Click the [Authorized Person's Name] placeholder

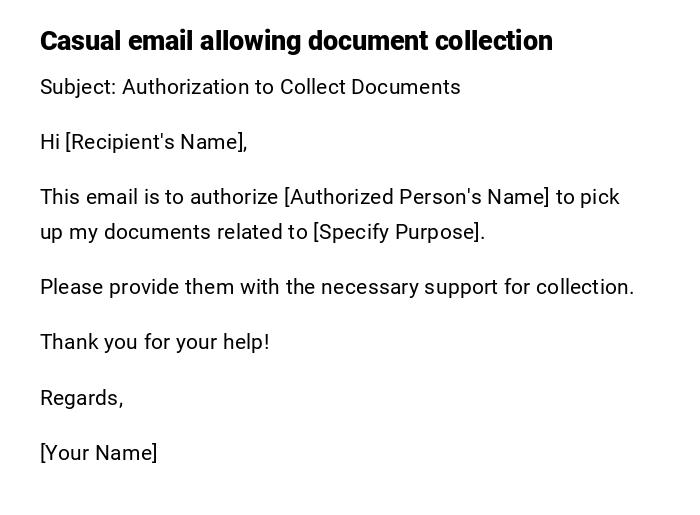[x=417, y=197]
